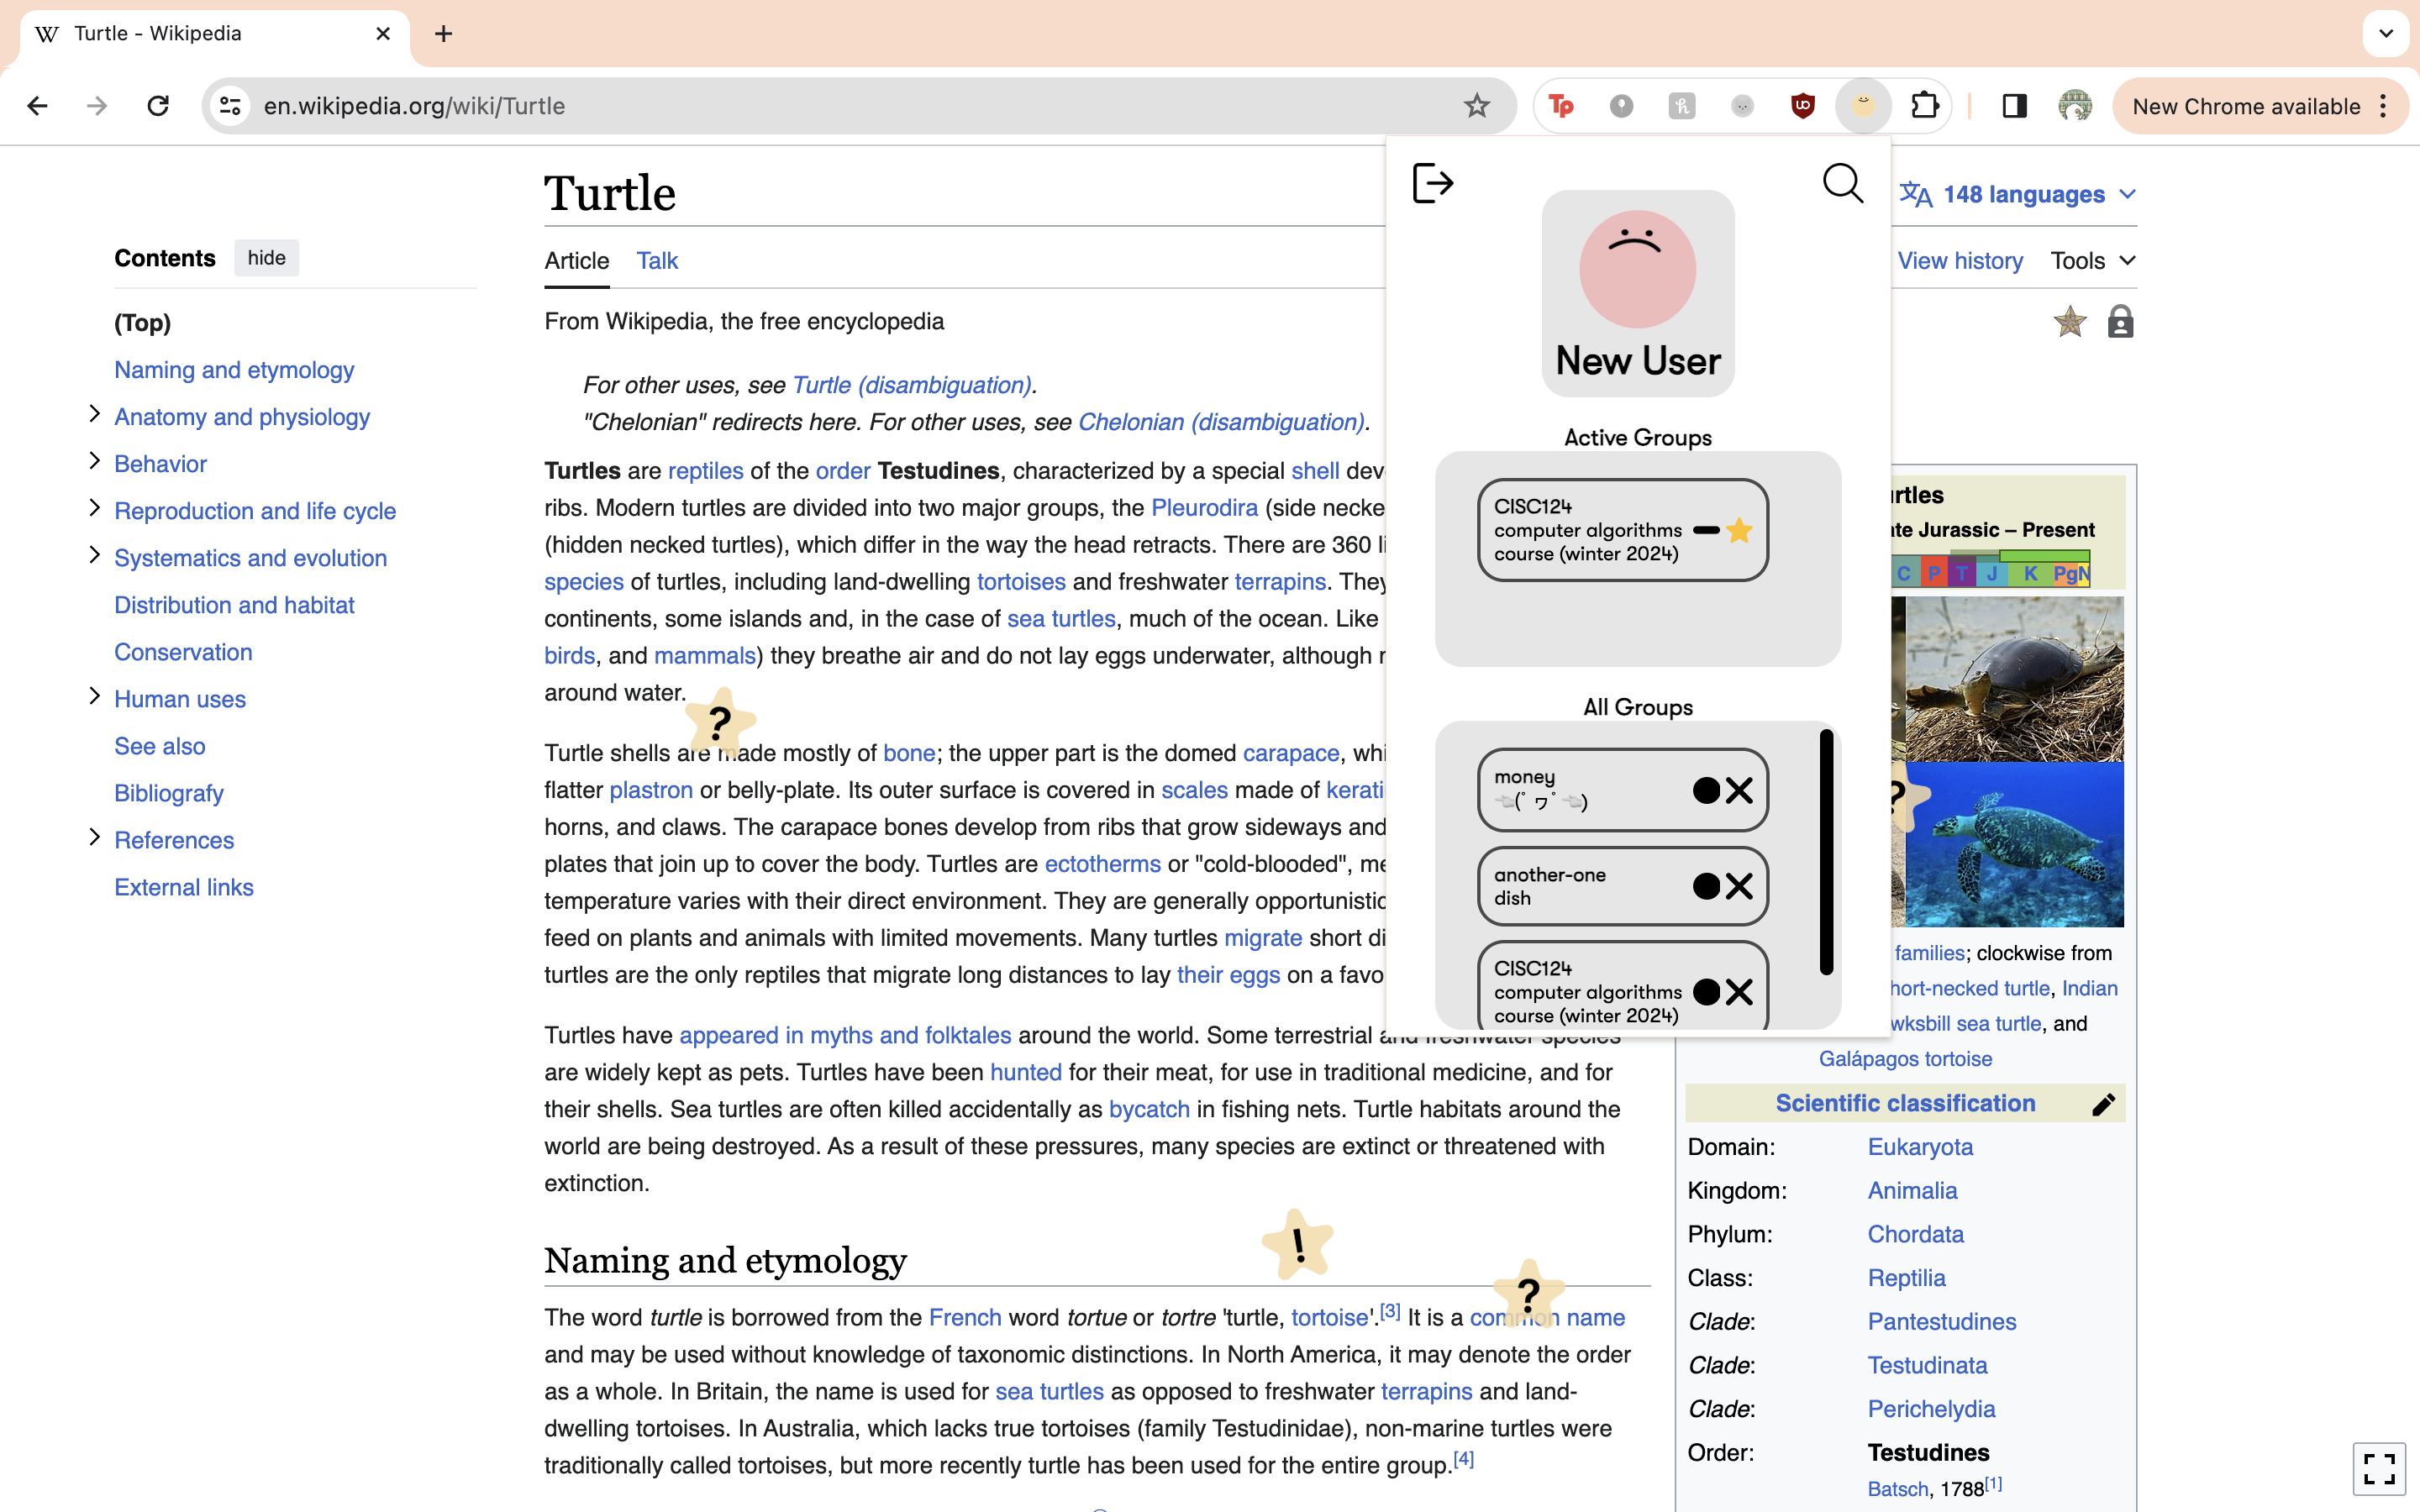Click the X icon on another-one group
The image size is (2420, 1512).
(x=1739, y=886)
